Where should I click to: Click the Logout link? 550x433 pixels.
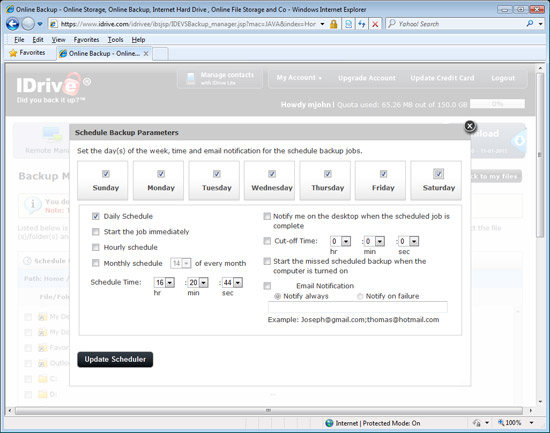[503, 78]
